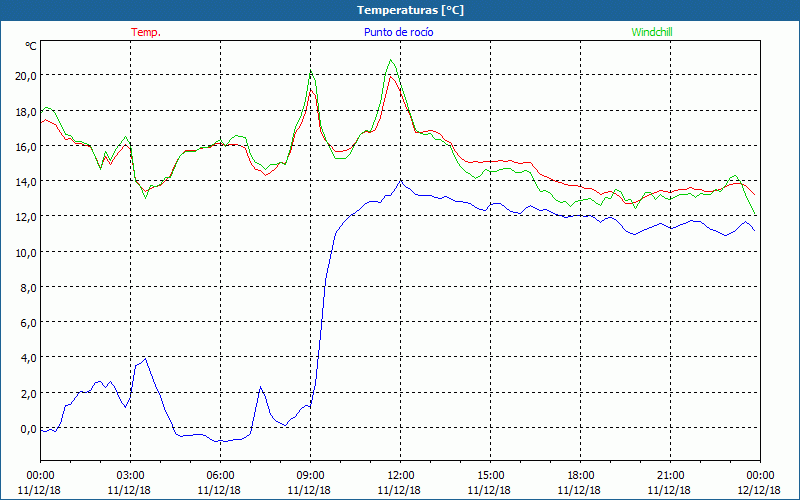
Task: Click the 20,0 y-axis value
Action: pos(26,76)
